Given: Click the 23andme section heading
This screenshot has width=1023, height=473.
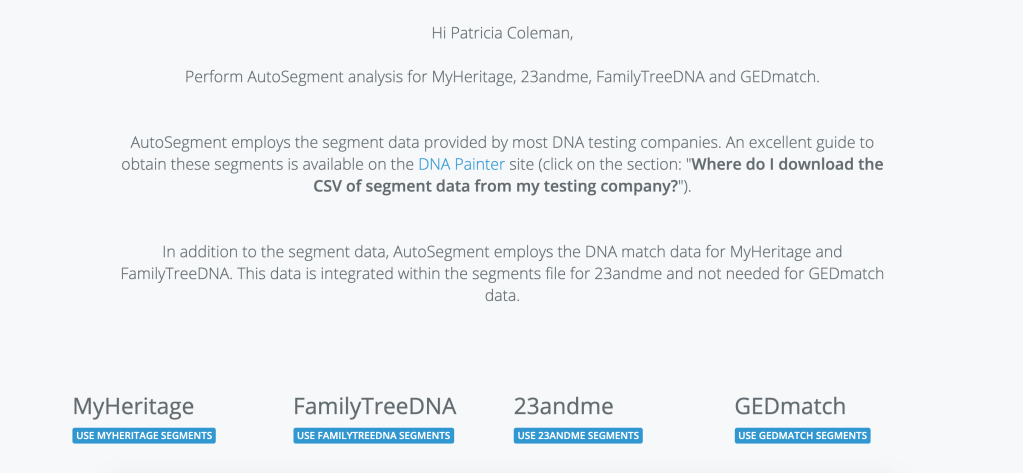Looking at the screenshot, I should (x=563, y=406).
